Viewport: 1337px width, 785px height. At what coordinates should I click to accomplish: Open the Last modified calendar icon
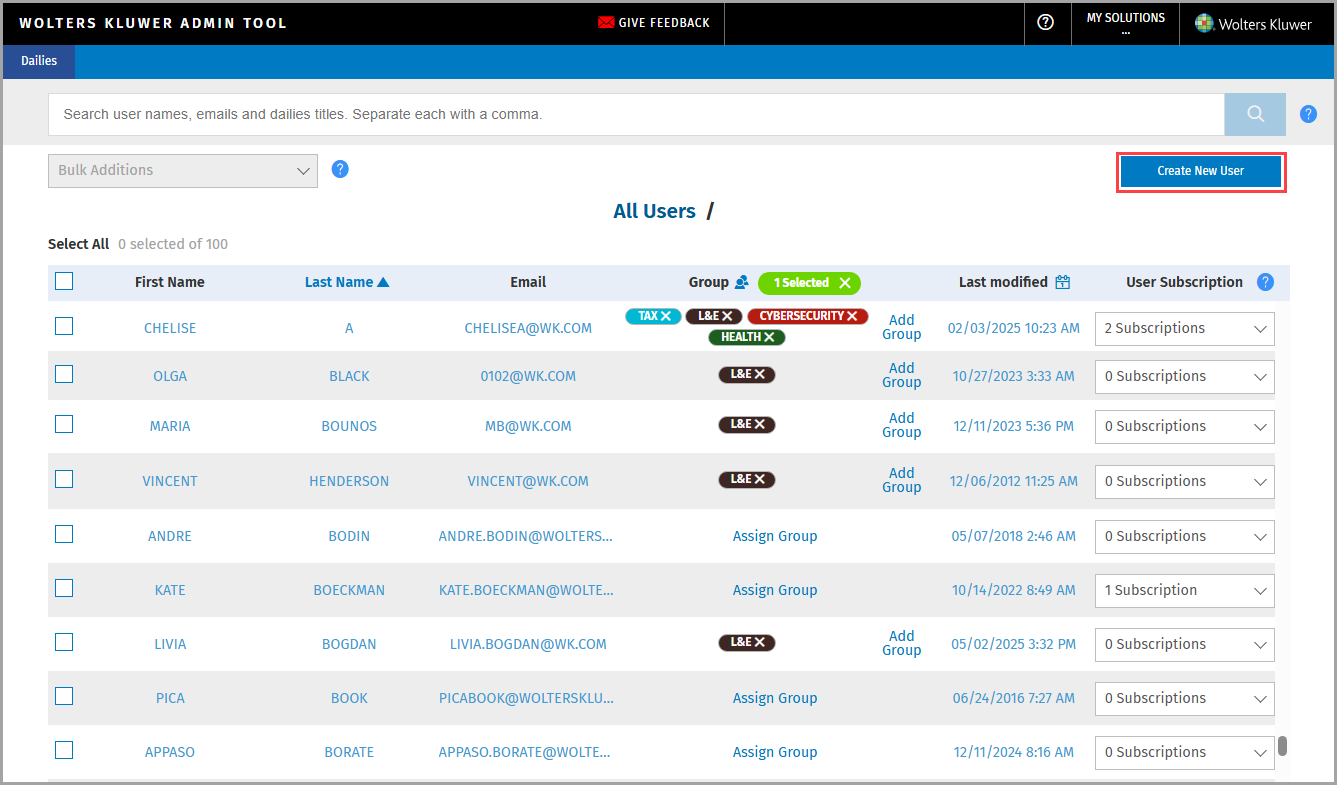coord(1063,282)
